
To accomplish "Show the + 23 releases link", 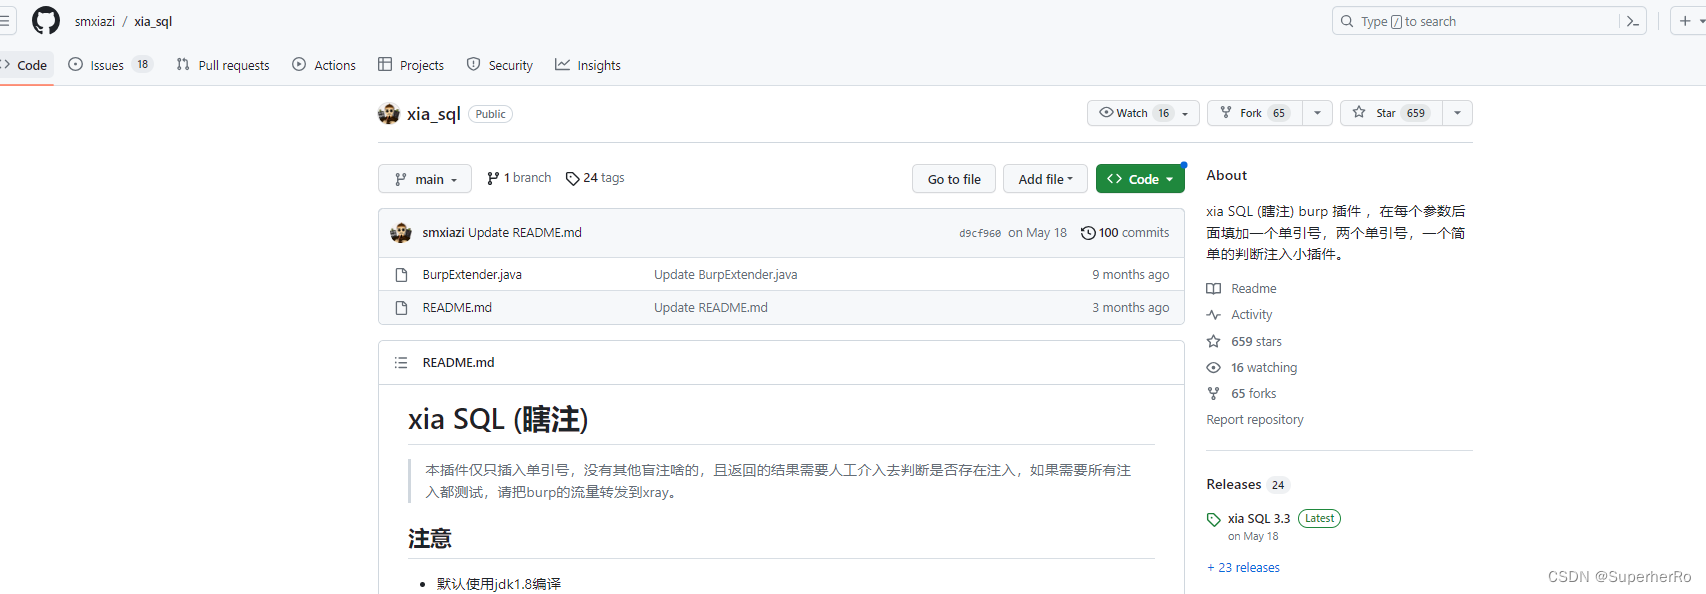I will click(1243, 568).
